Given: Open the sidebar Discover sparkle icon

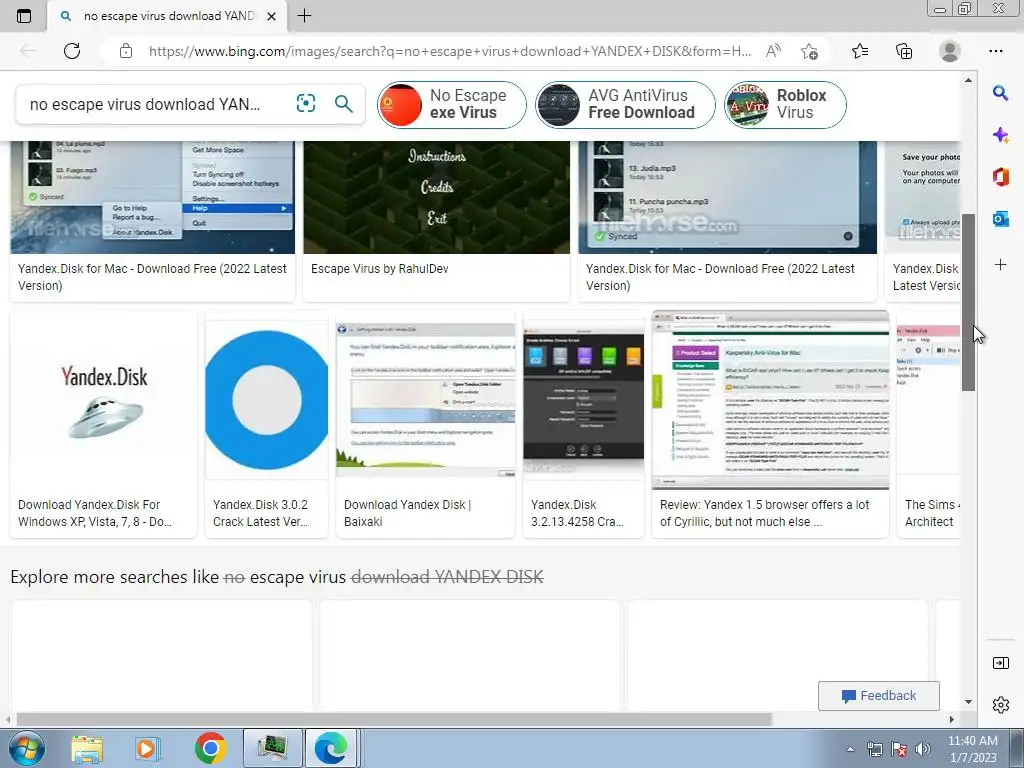Looking at the screenshot, I should pos(1000,135).
